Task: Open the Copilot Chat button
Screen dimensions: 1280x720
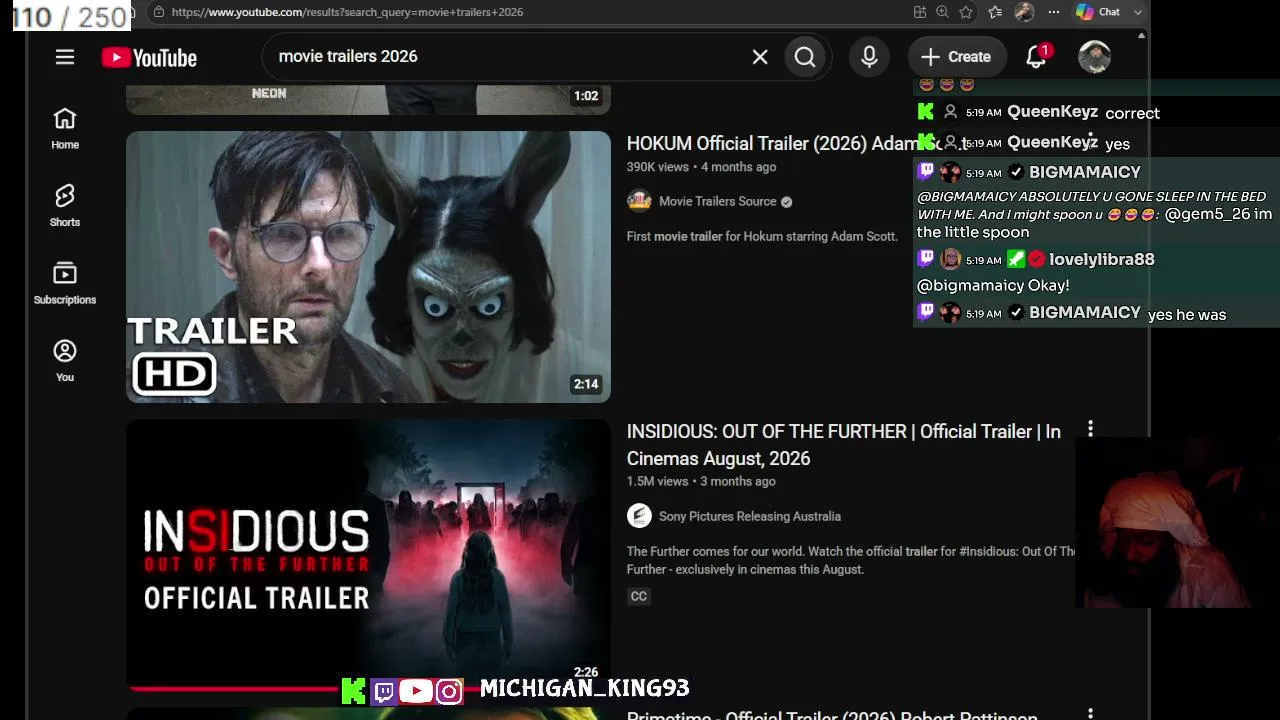Action: [1097, 12]
